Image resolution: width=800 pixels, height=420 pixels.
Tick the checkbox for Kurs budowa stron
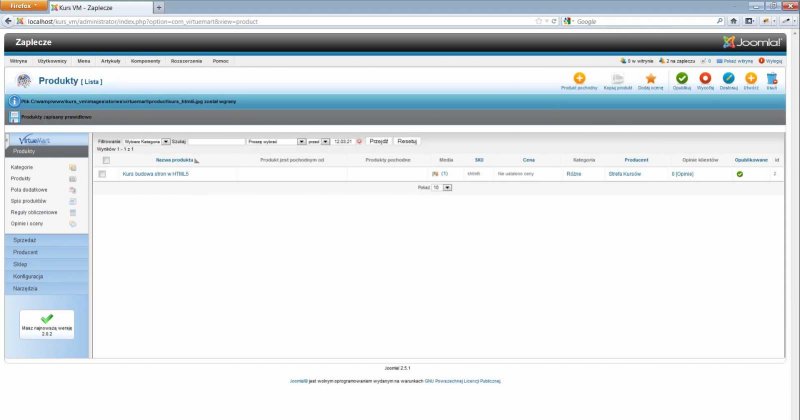point(102,174)
